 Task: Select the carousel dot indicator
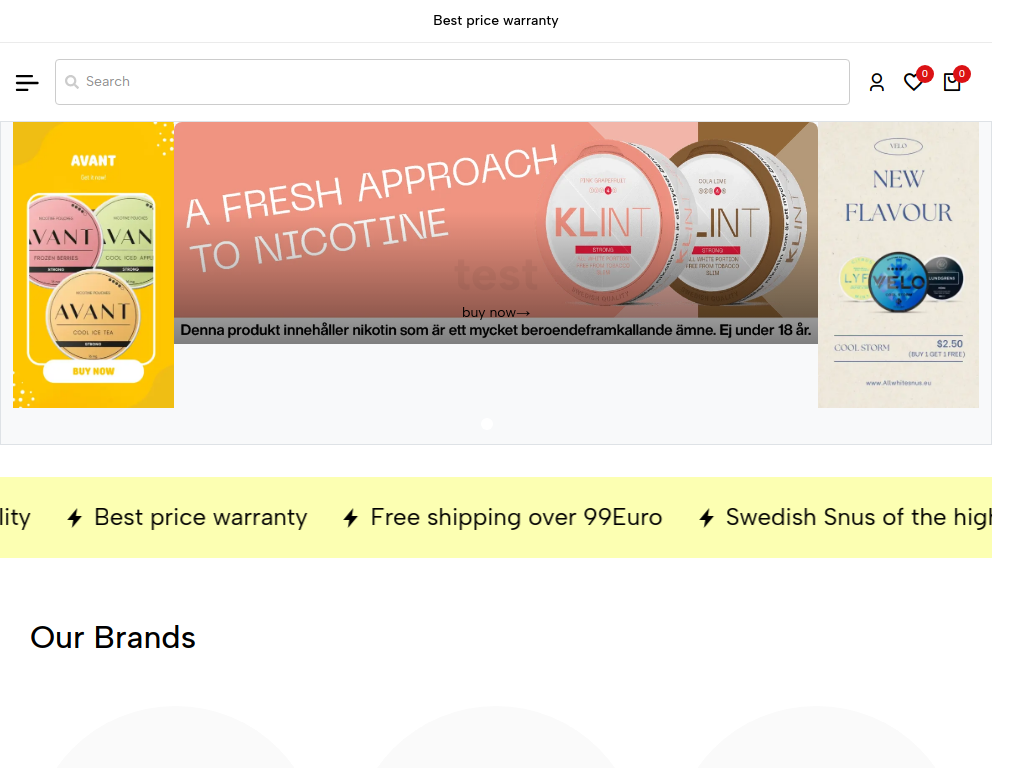pos(487,423)
